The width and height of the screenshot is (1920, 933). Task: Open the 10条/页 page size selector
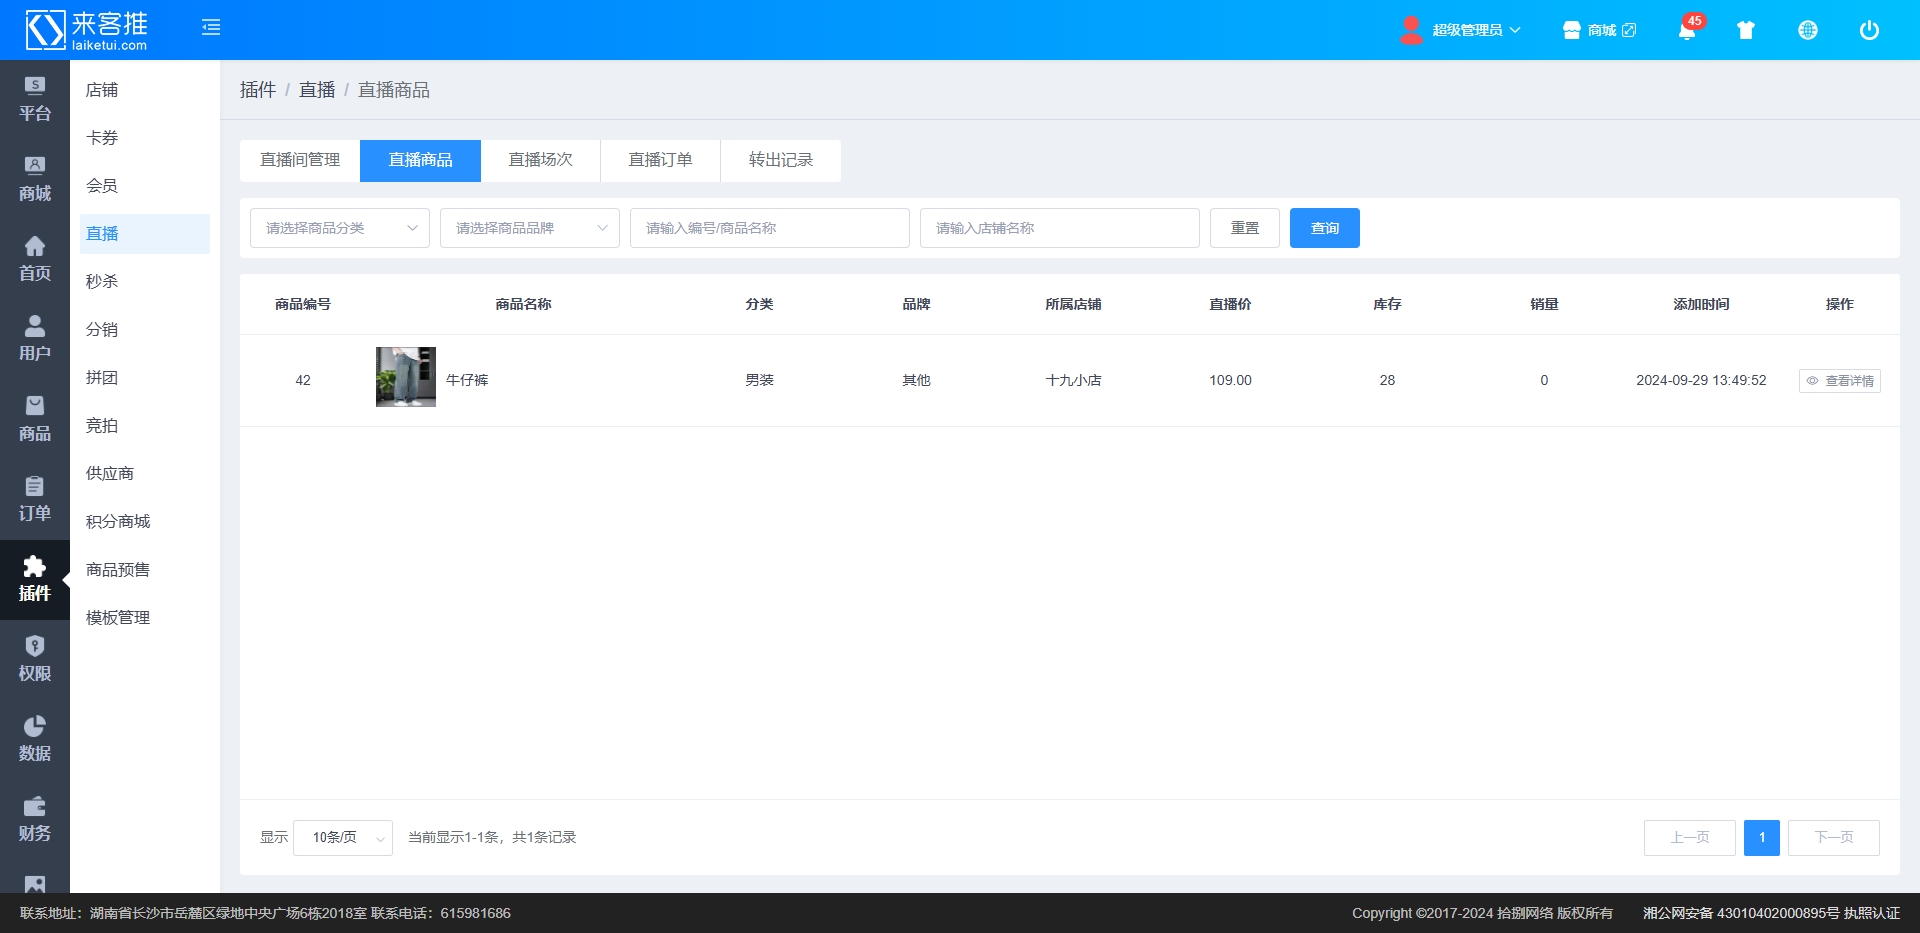[343, 838]
